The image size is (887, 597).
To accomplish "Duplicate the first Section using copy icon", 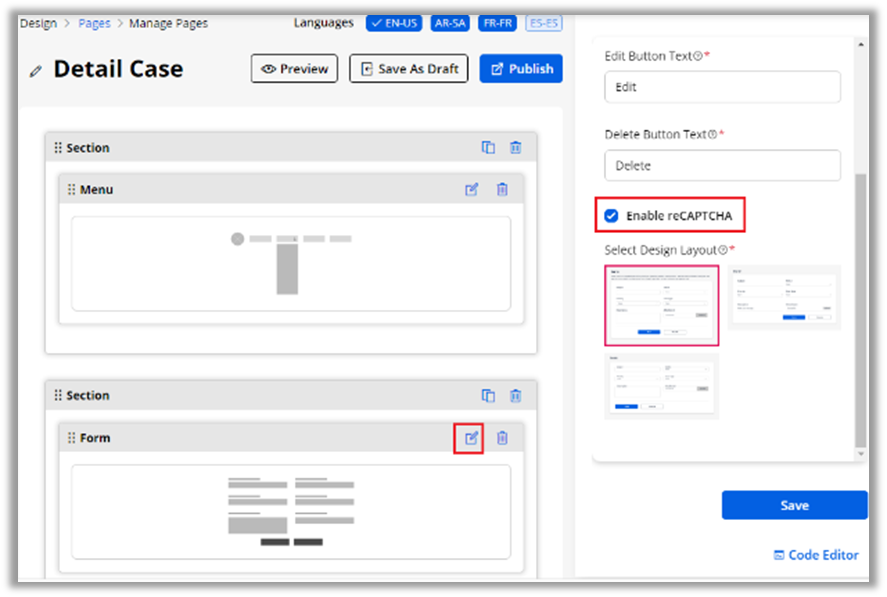I will tap(488, 147).
